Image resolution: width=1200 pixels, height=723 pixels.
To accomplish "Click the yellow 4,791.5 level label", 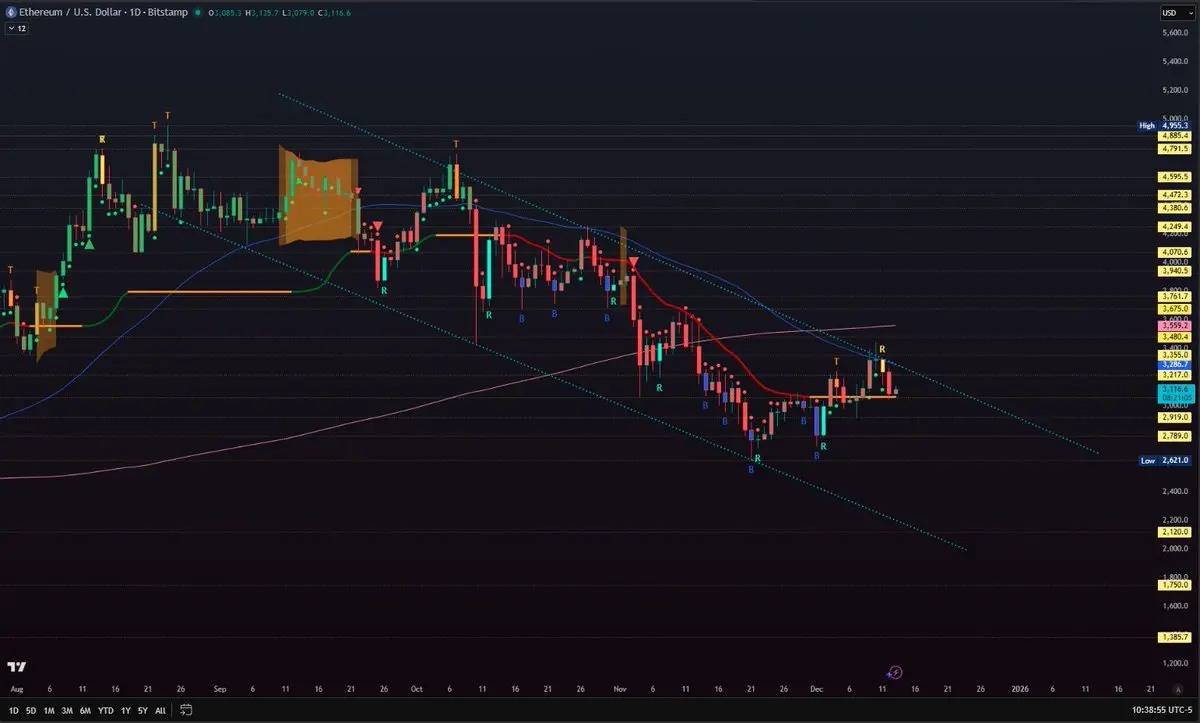I will tap(1174, 149).
